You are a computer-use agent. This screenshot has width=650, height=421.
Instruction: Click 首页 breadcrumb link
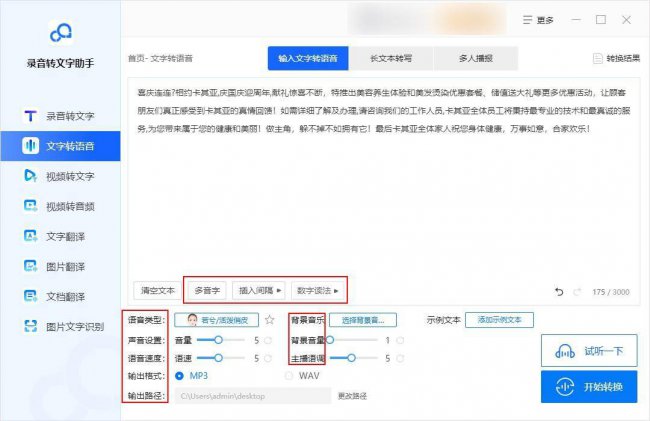point(136,58)
